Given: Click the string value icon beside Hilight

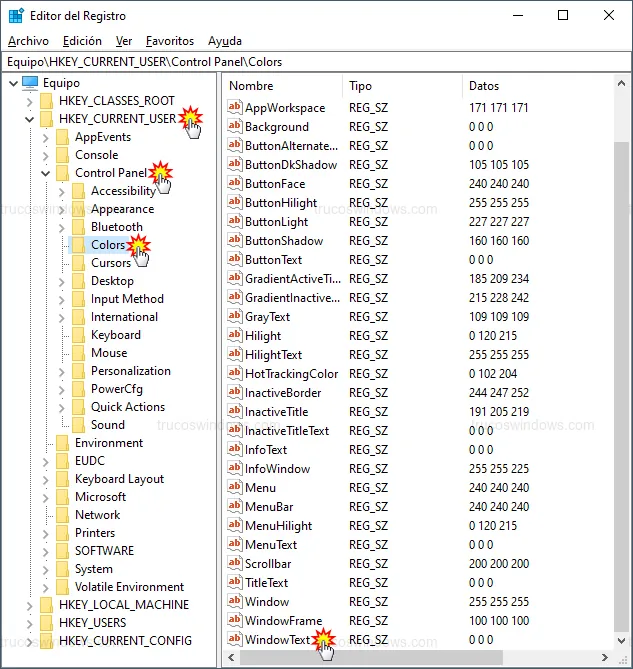Looking at the screenshot, I should pos(235,336).
